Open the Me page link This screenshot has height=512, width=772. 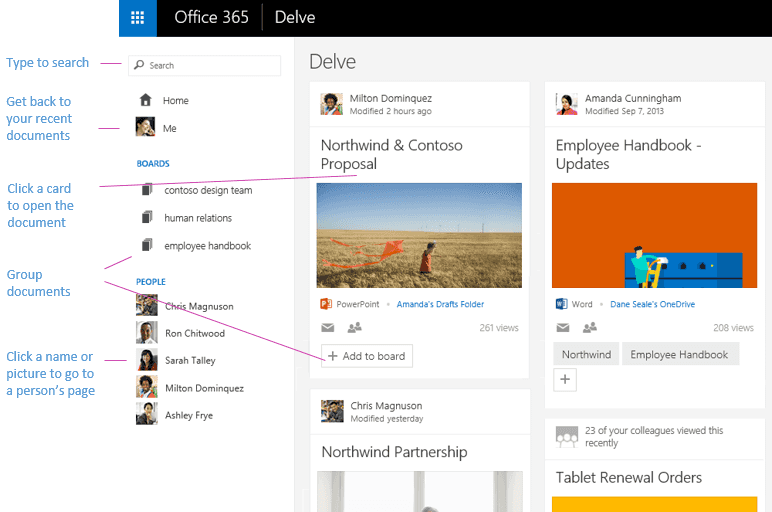169,128
